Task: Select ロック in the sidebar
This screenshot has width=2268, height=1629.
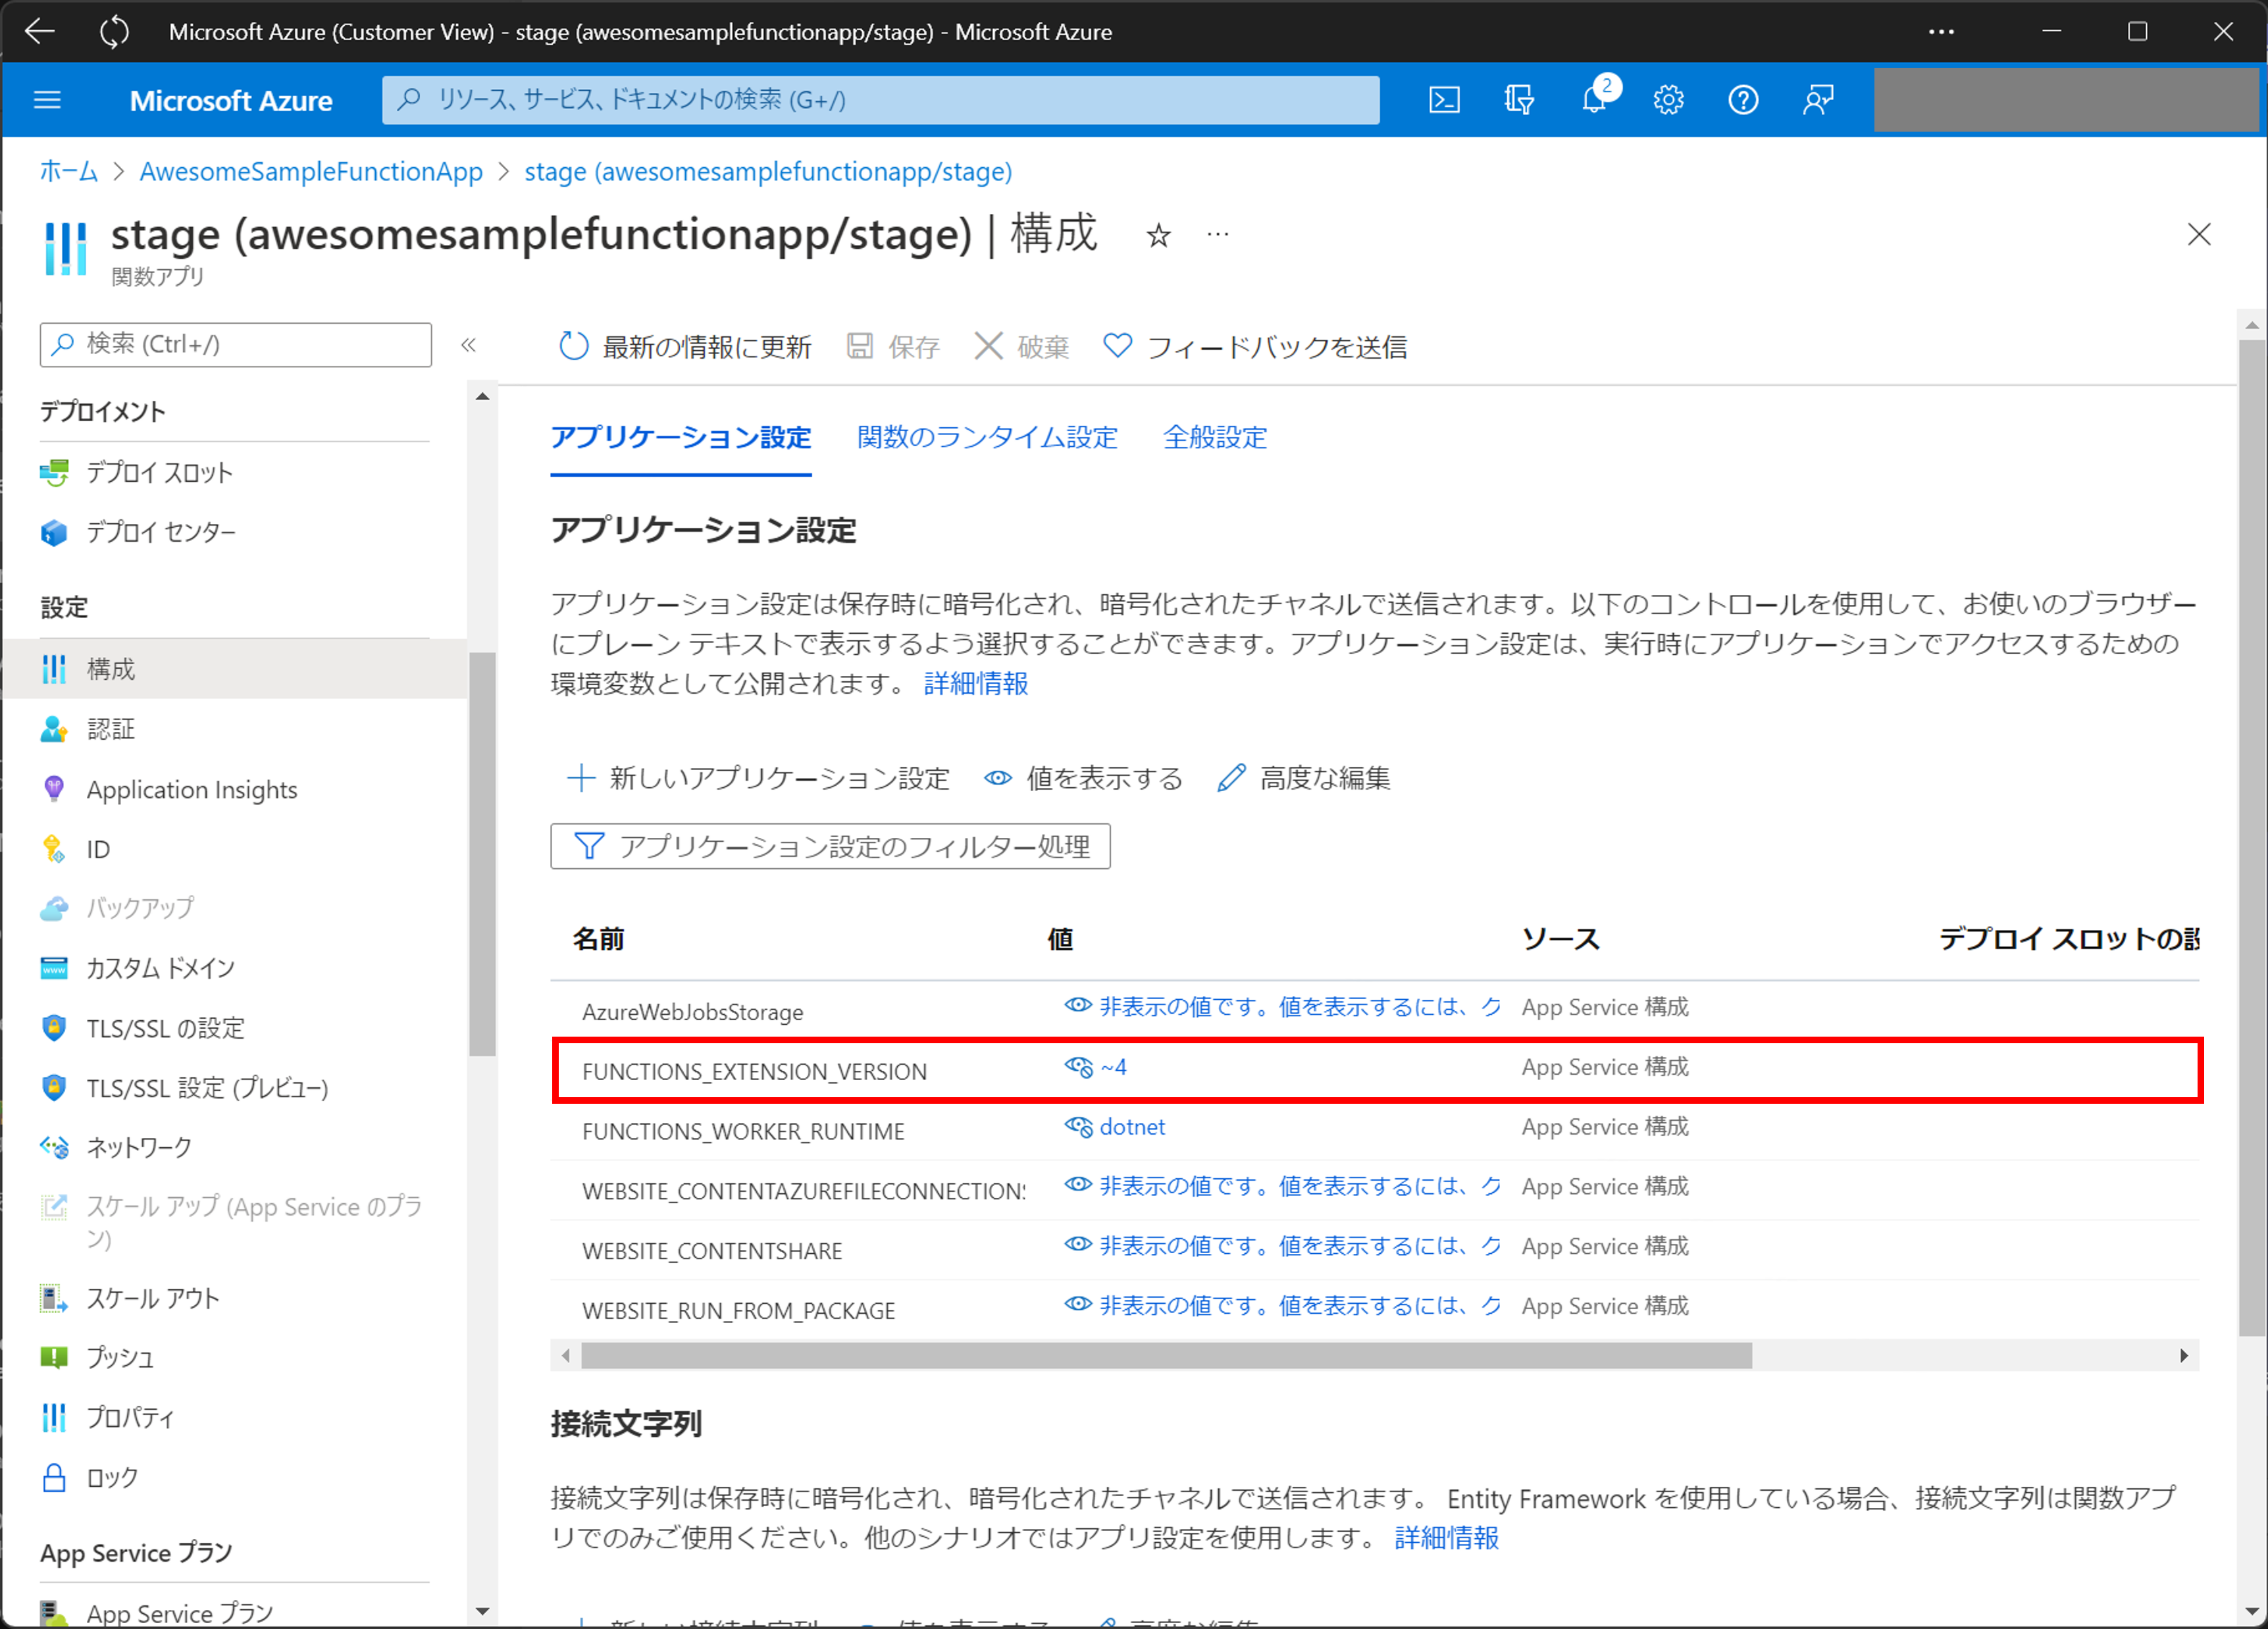Action: (113, 1477)
